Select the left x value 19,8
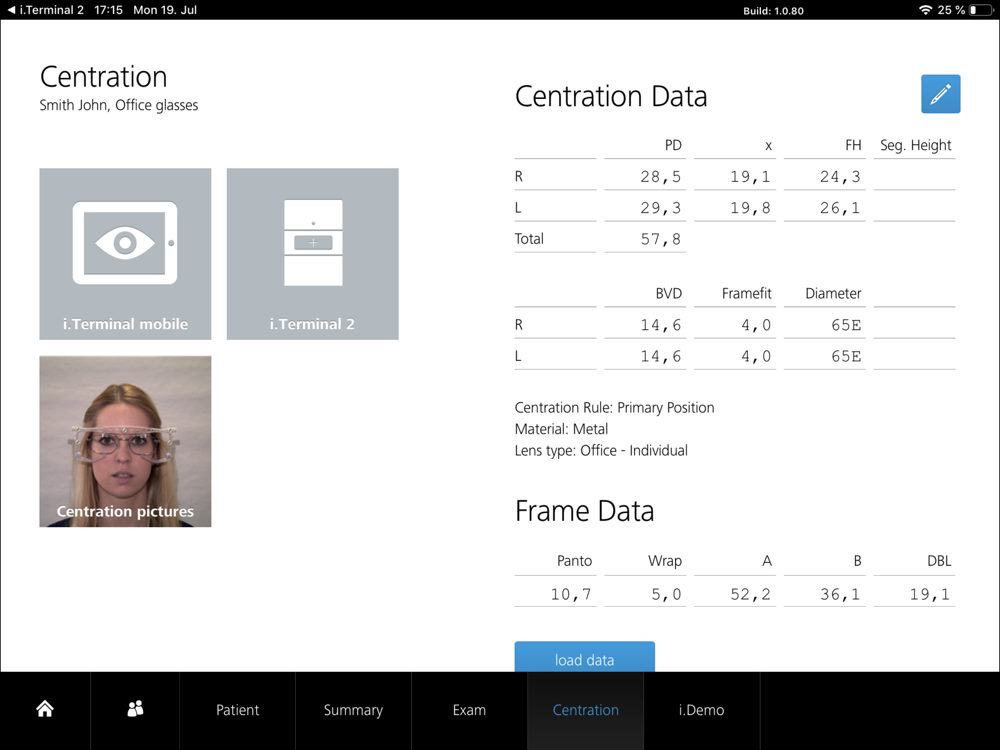Image resolution: width=1000 pixels, height=750 pixels. coord(751,208)
